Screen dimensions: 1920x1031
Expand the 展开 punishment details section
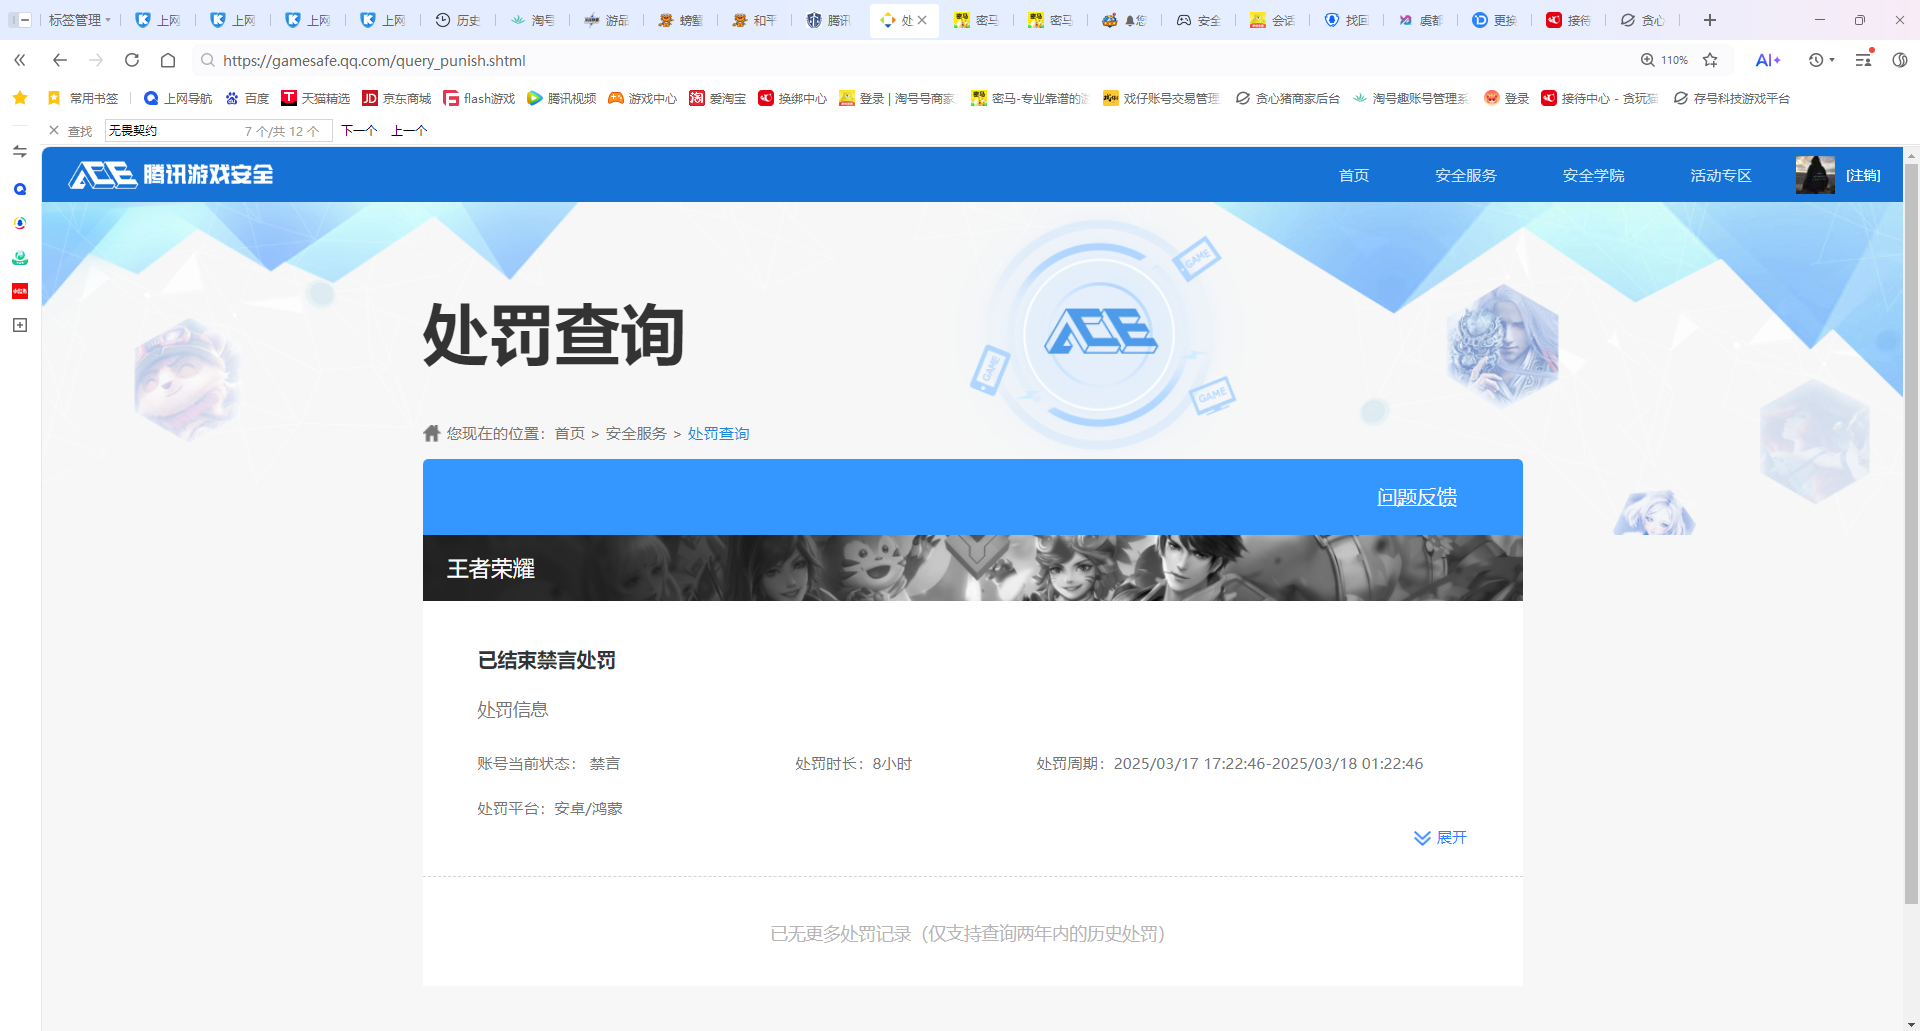pyautogui.click(x=1440, y=838)
